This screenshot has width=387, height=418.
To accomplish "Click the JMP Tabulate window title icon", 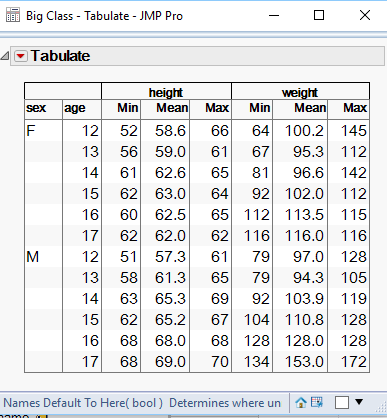I will tap(13, 15).
